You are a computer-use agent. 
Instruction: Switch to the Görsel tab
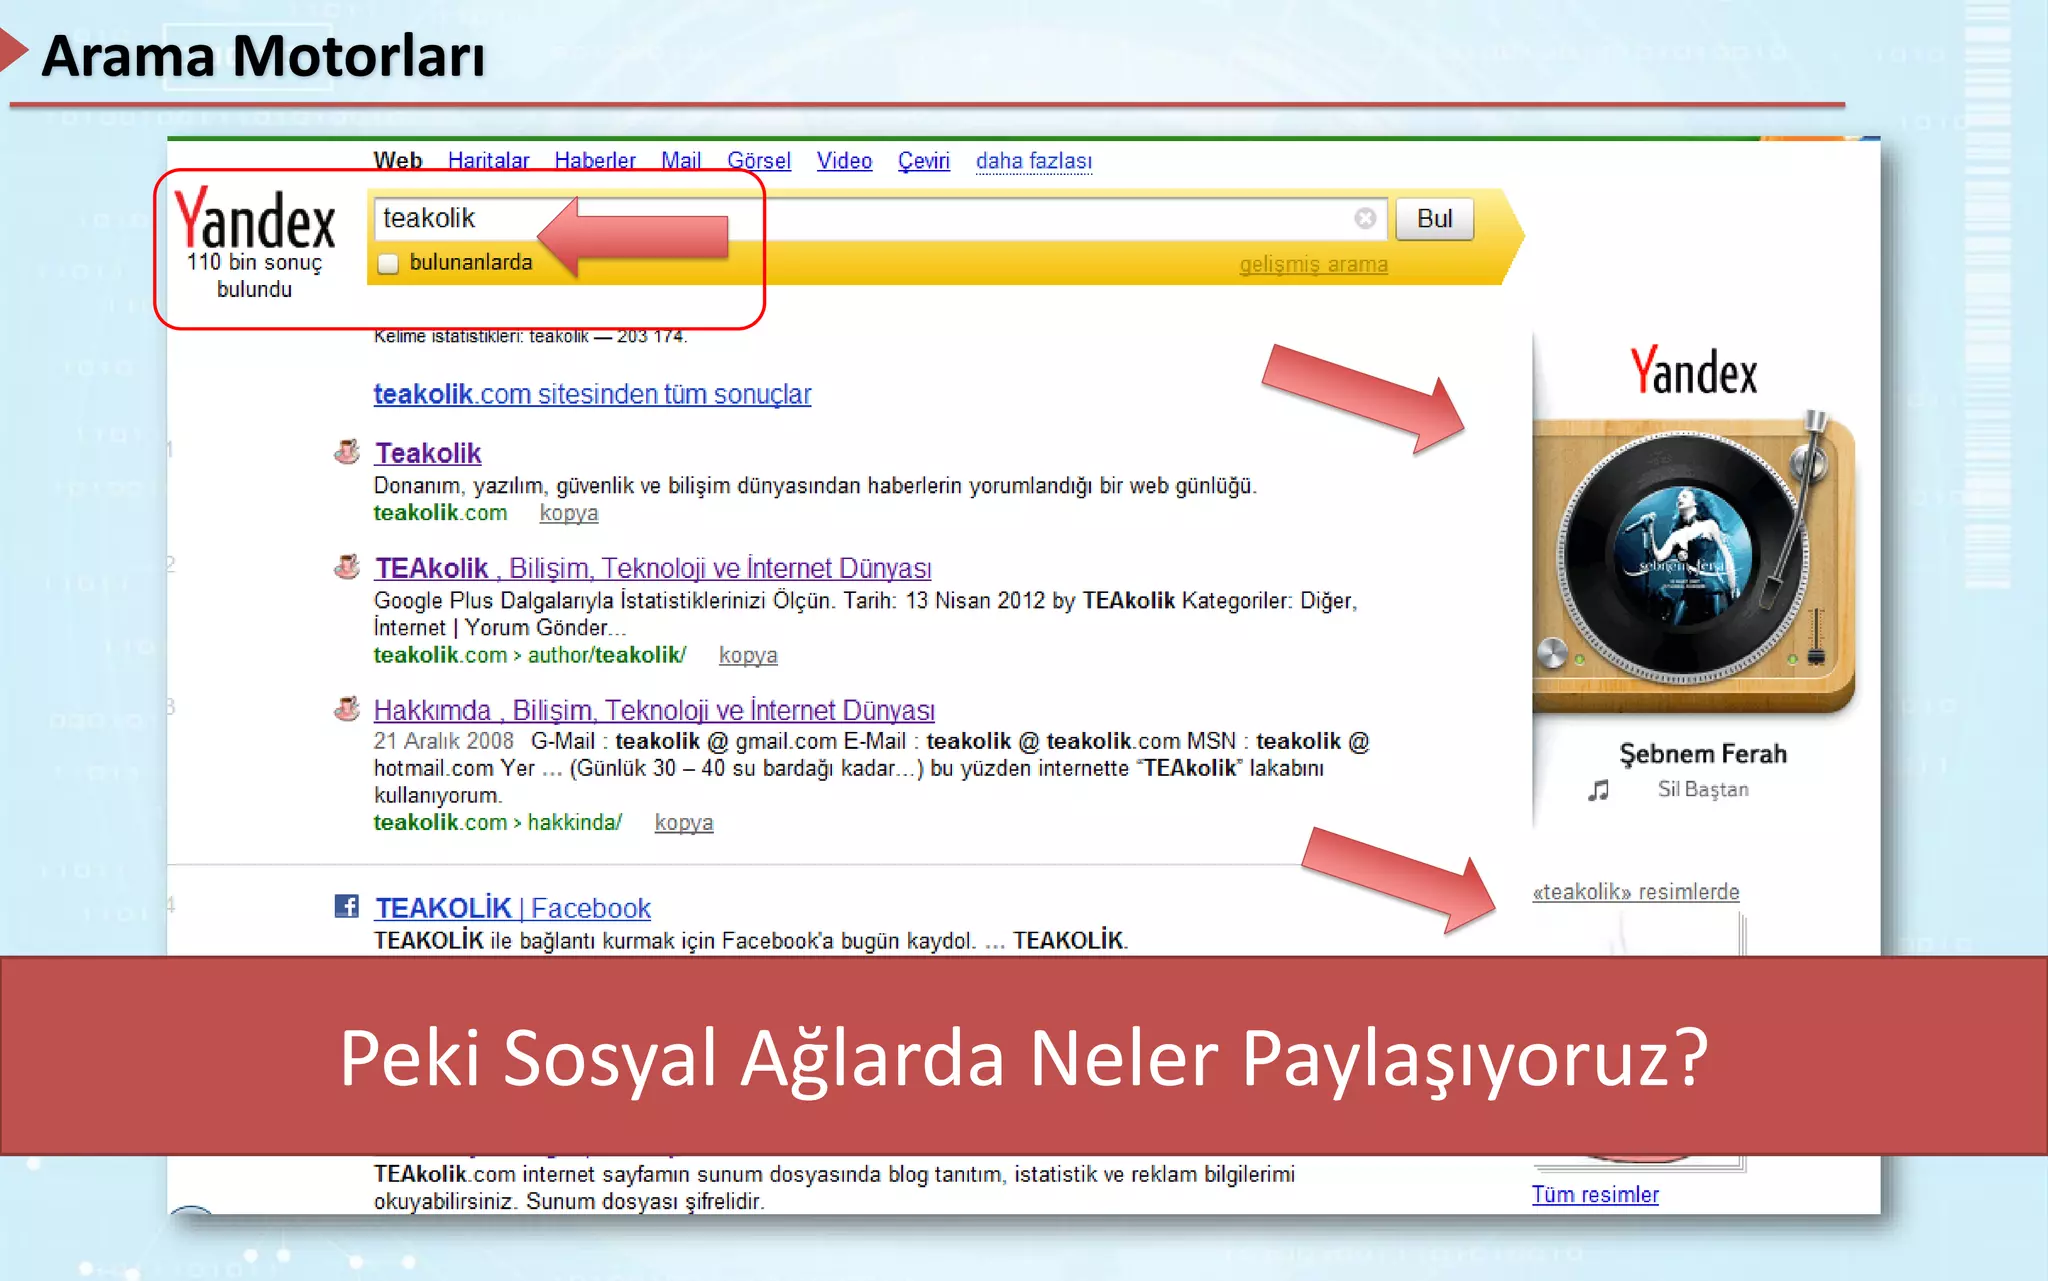759,160
